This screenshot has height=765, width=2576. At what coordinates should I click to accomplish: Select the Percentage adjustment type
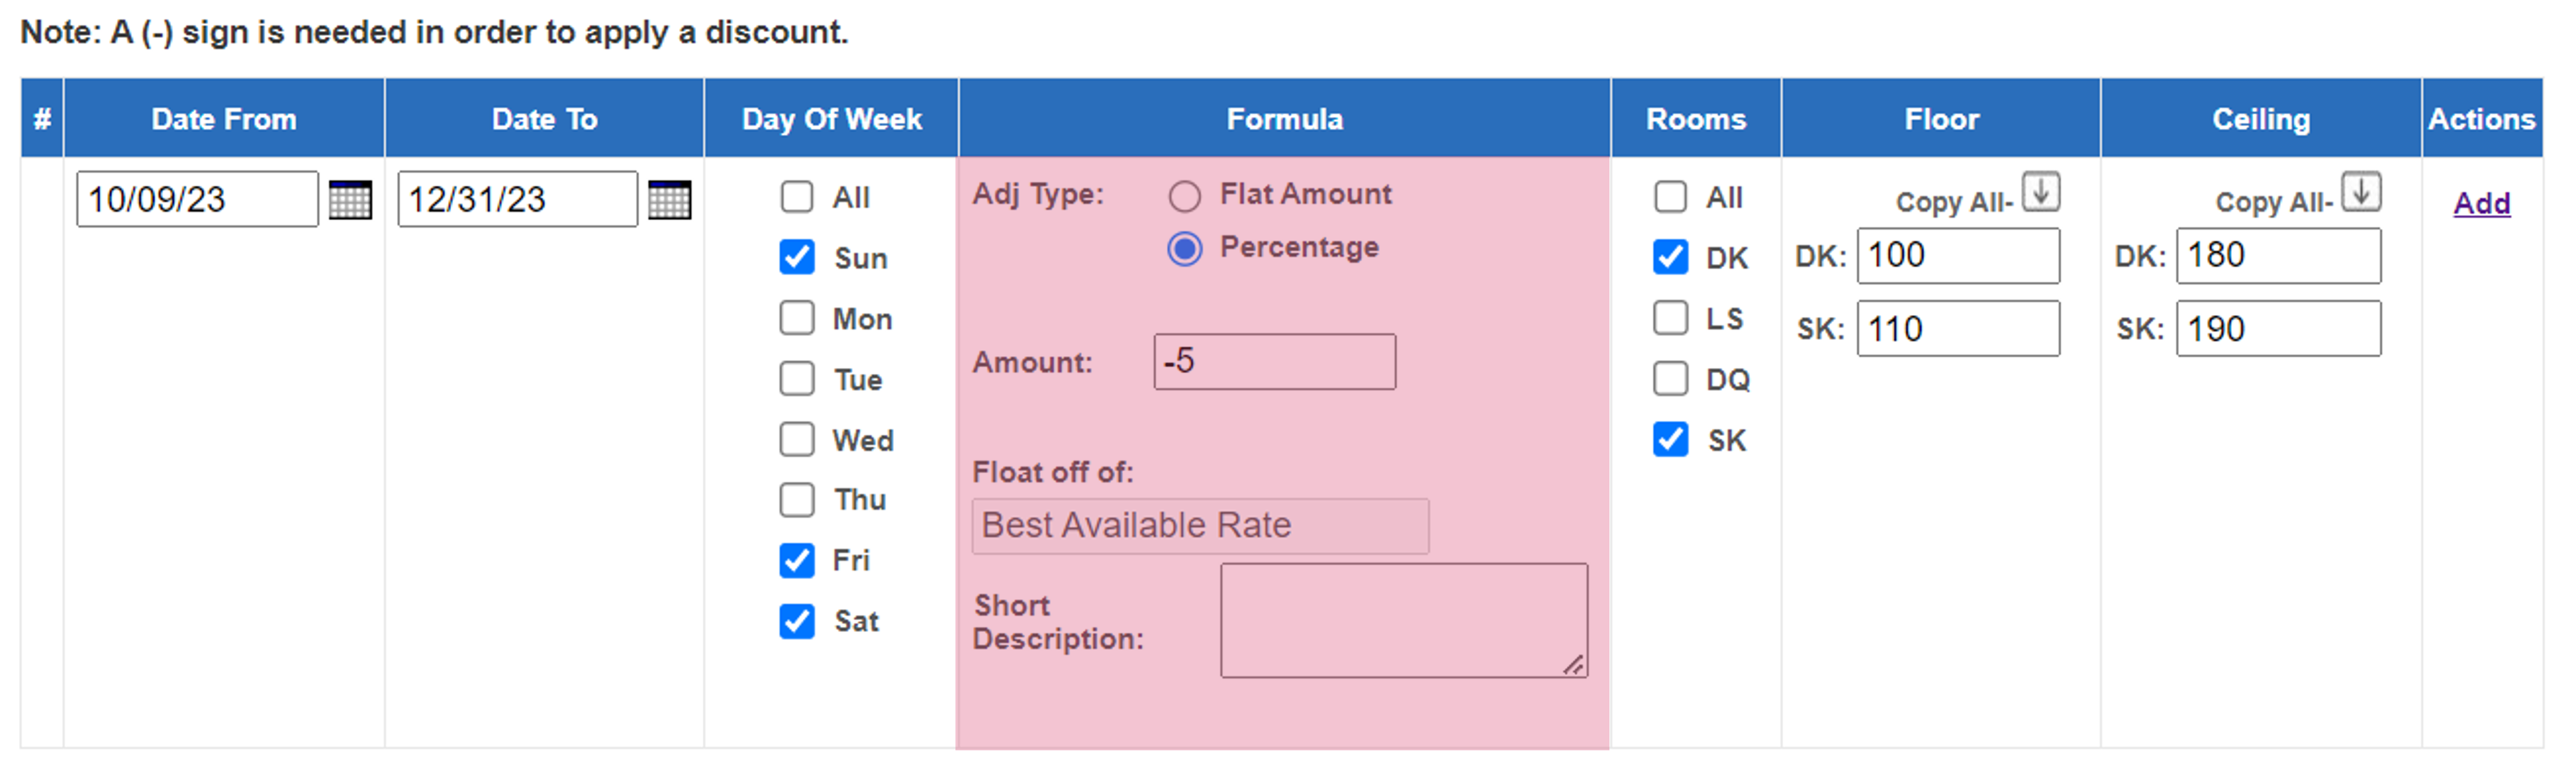[x=1185, y=248]
